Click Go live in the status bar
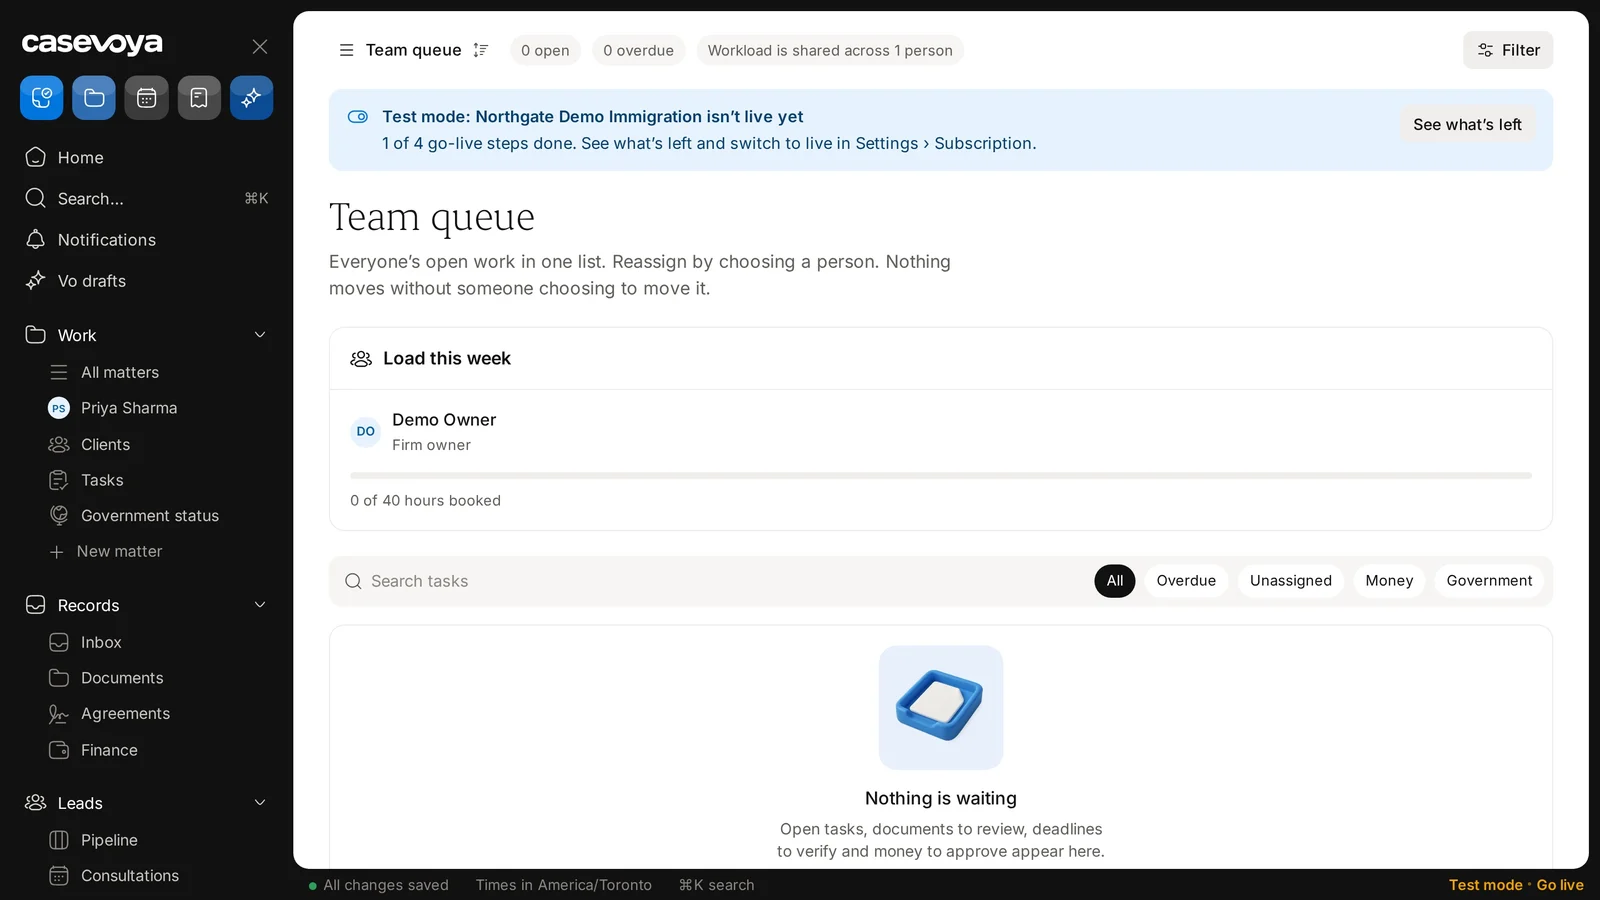The width and height of the screenshot is (1600, 900). [1560, 885]
